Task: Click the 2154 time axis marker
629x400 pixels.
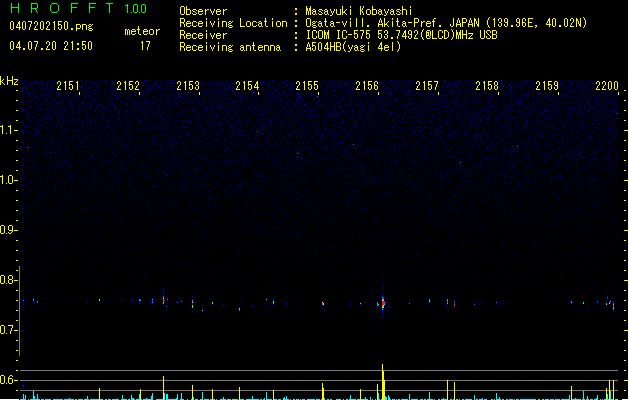Action: 247,86
